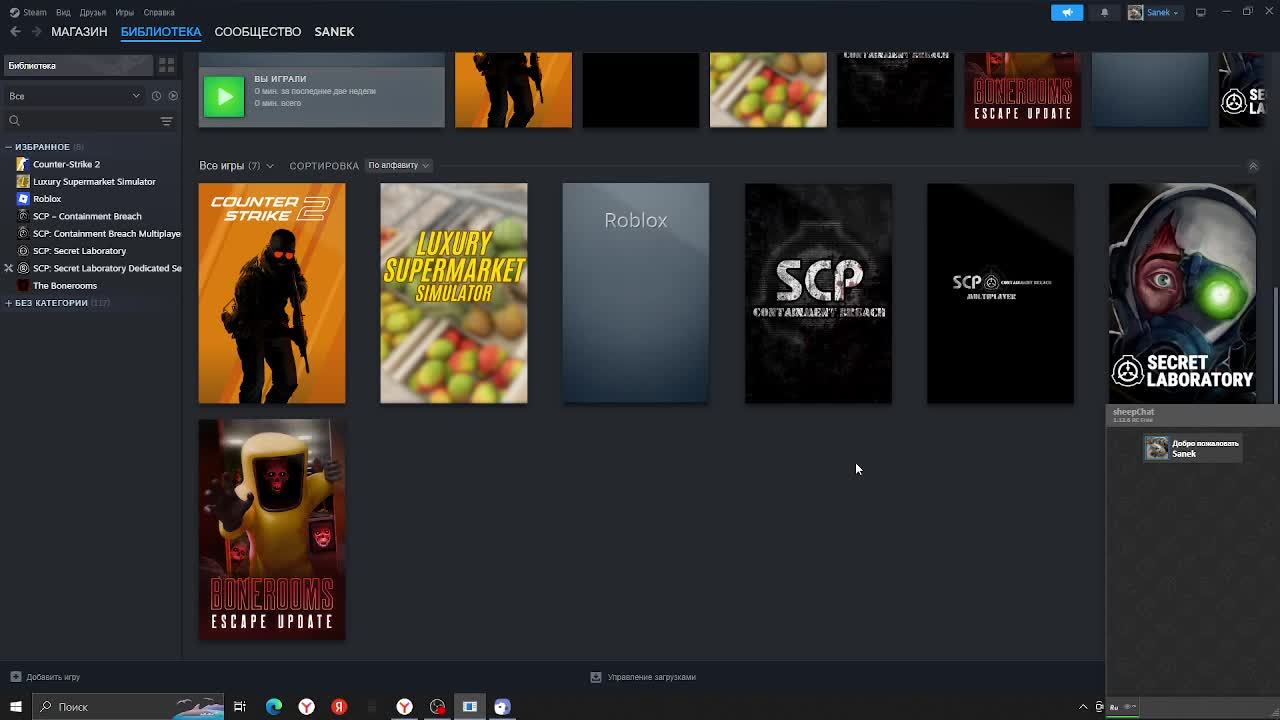Switch to the БИБЛИОТЕКА tab
The width and height of the screenshot is (1280, 720).
click(x=161, y=32)
